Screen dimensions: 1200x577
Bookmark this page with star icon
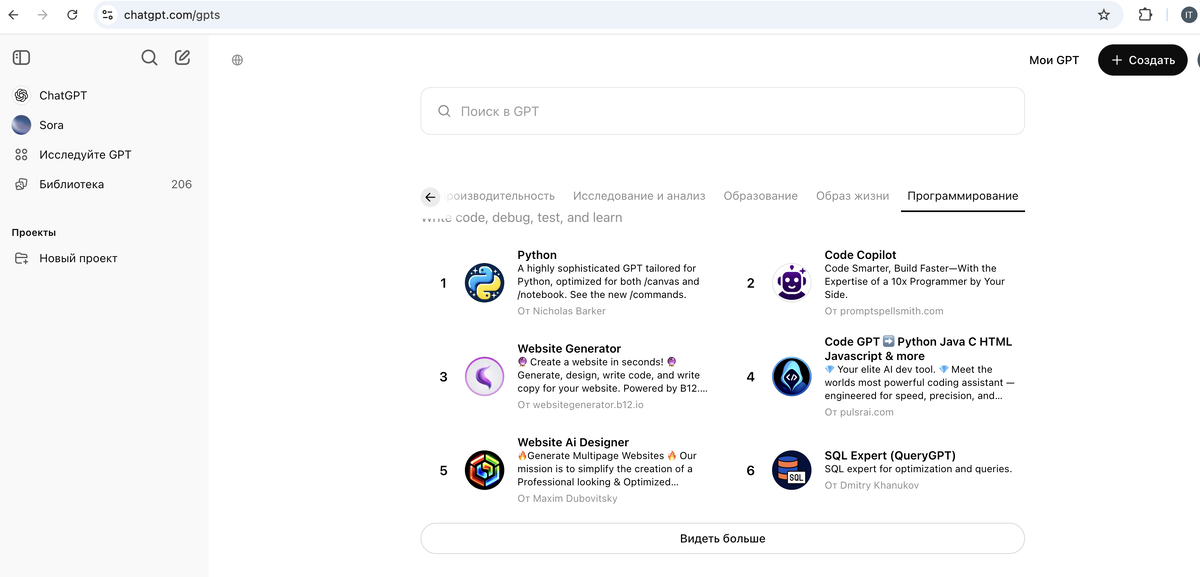1104,15
